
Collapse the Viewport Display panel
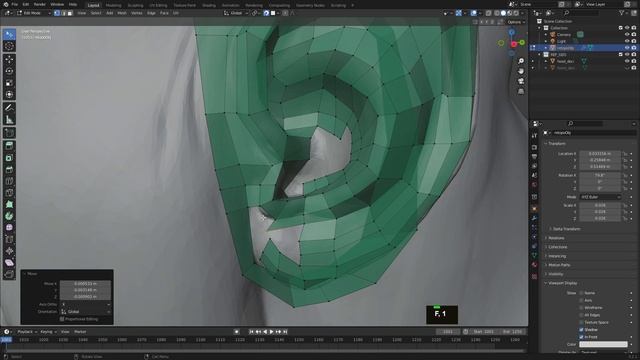click(x=561, y=283)
